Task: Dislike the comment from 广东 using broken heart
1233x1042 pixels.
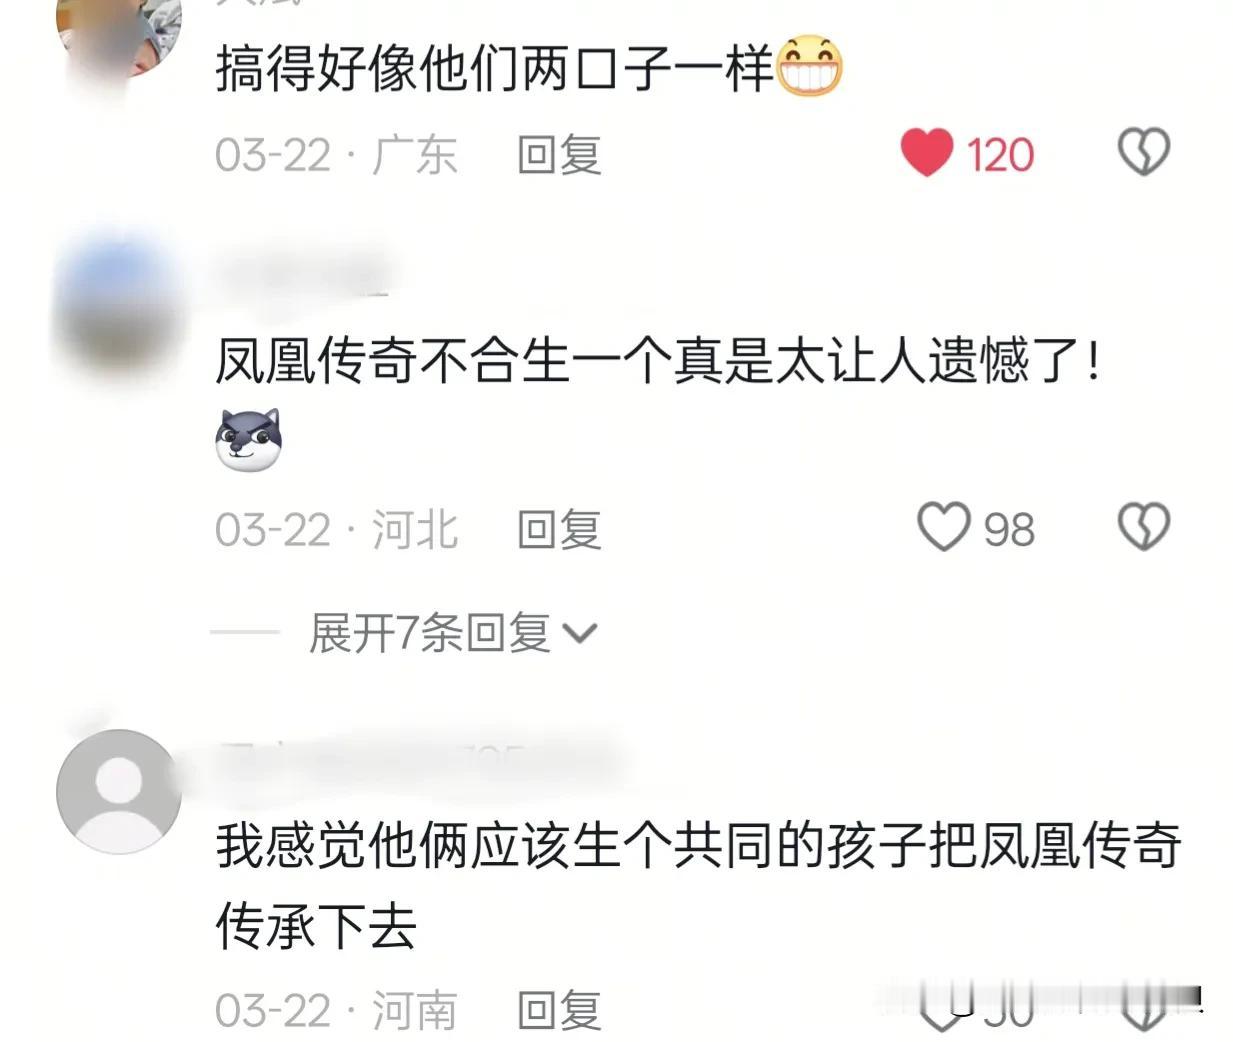Action: tap(1143, 153)
